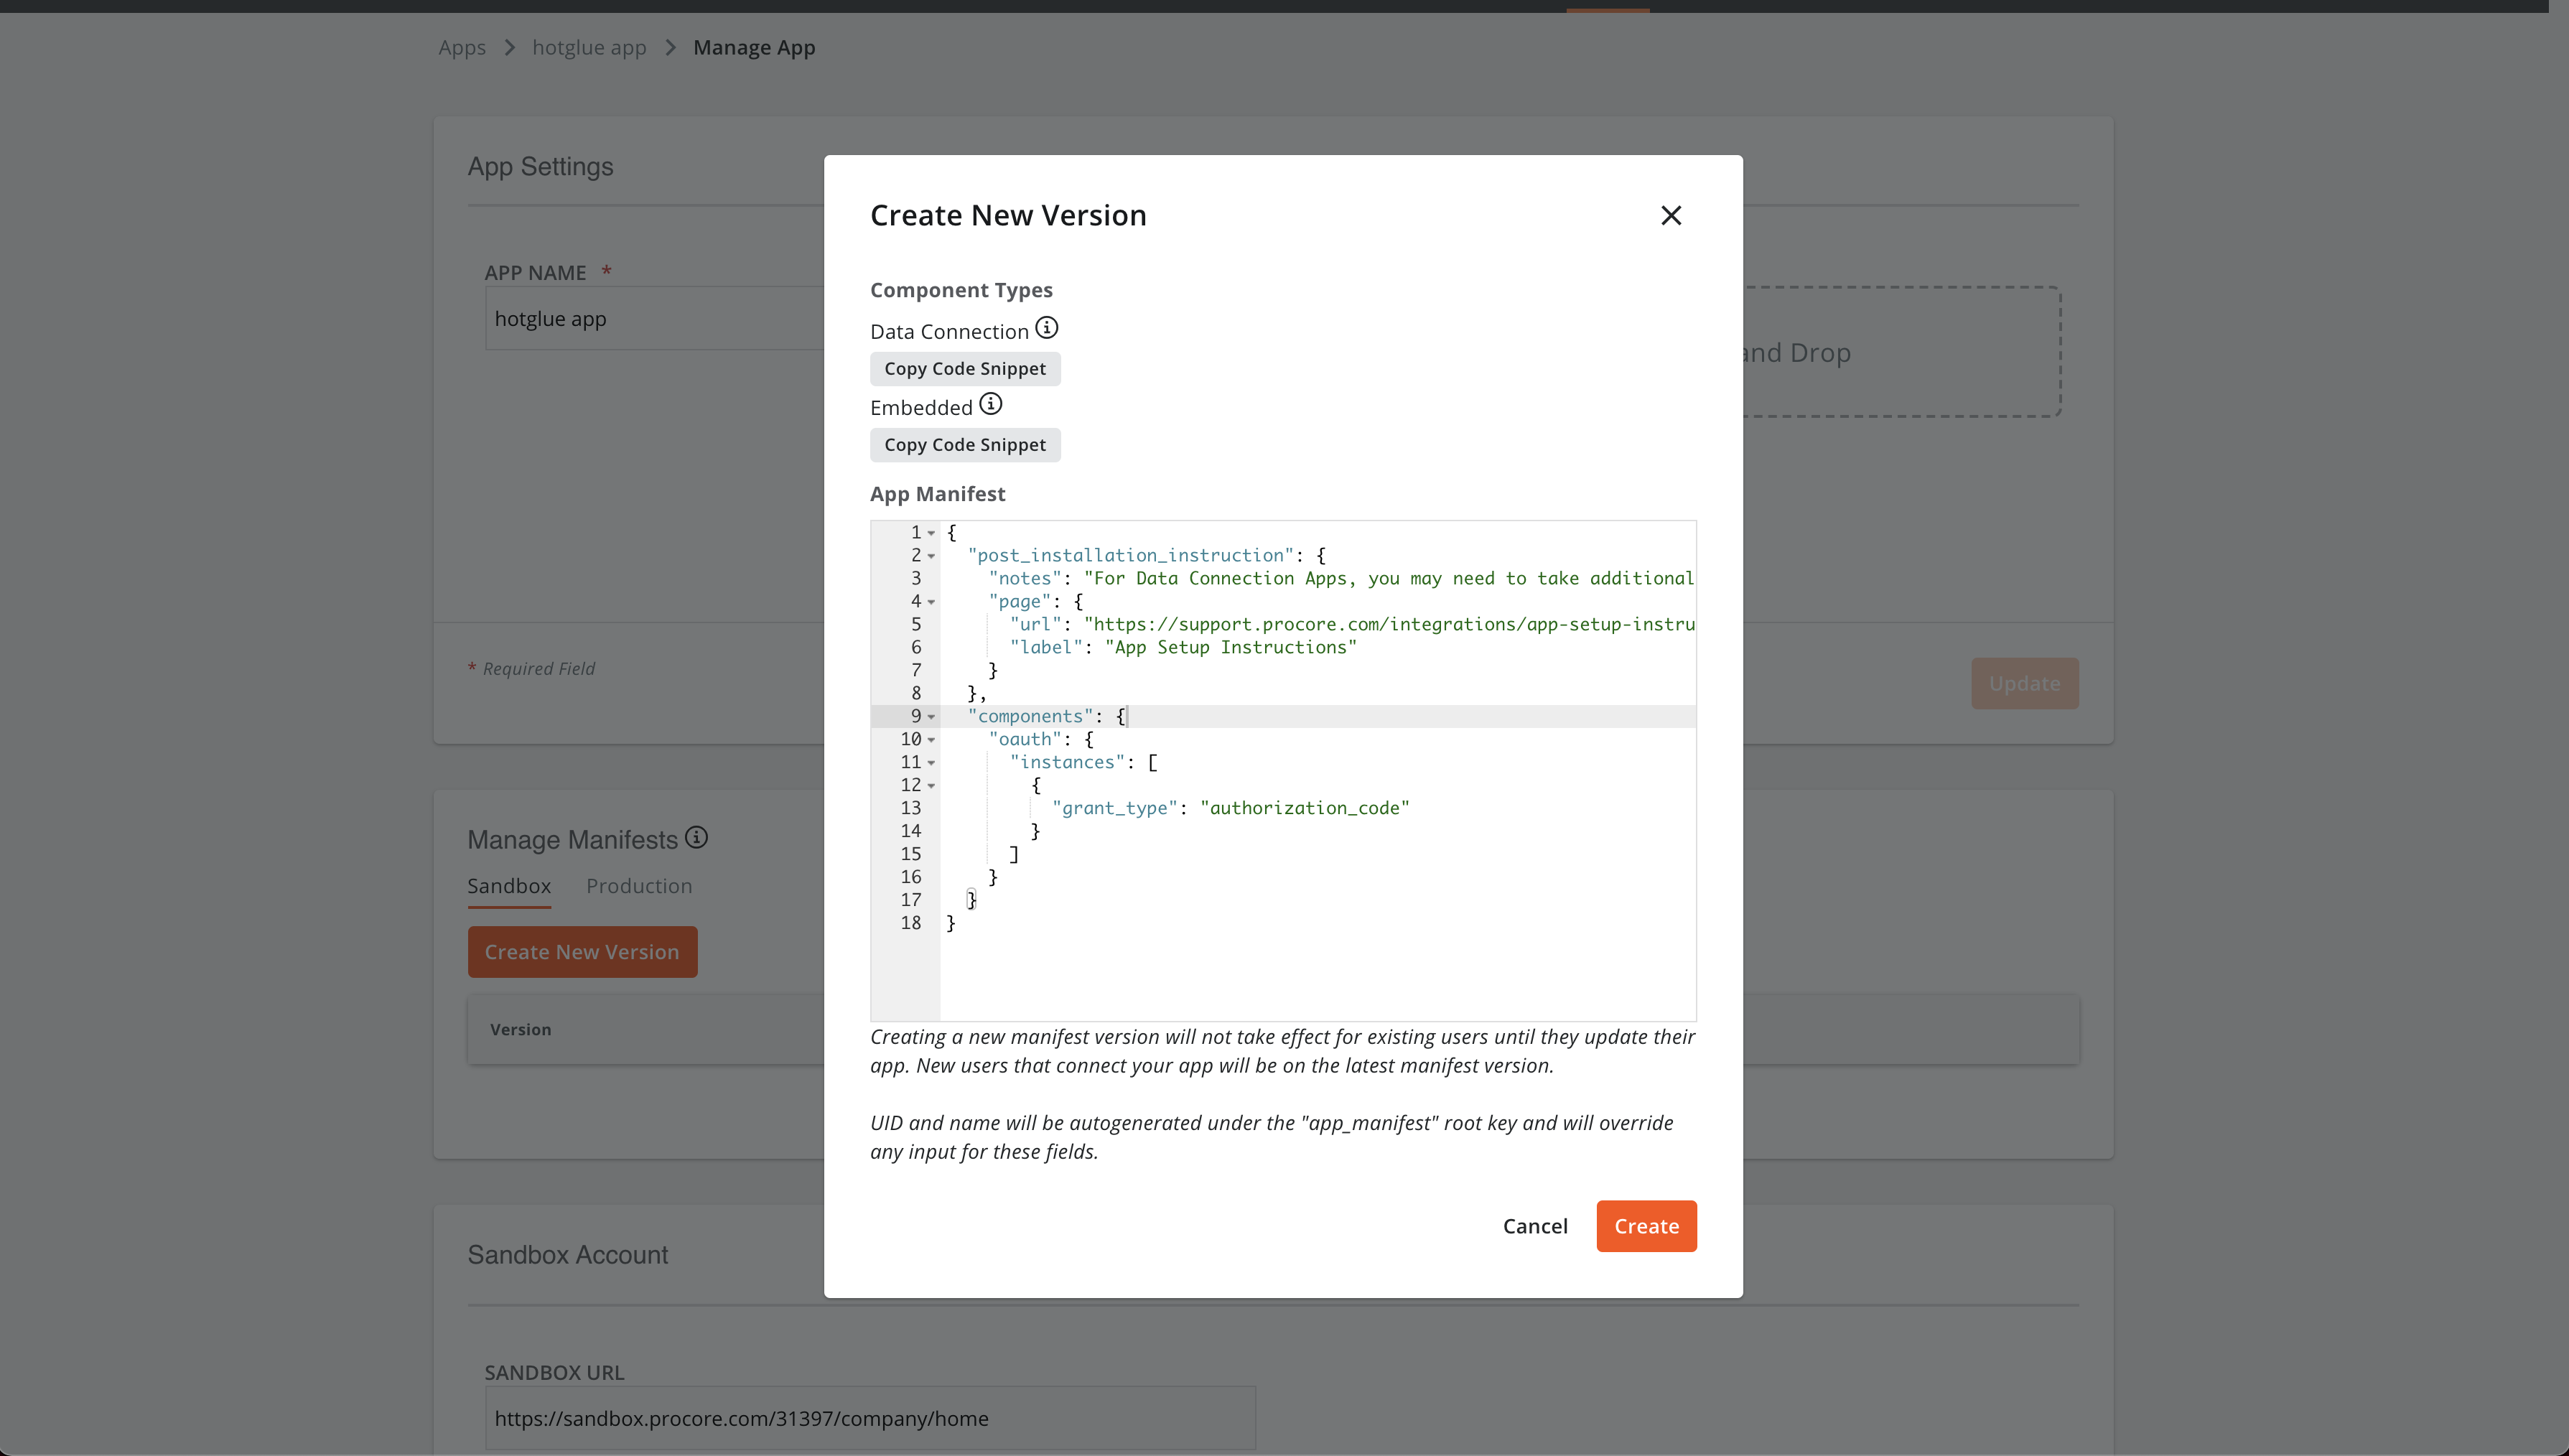The width and height of the screenshot is (2569, 1456).
Task: Click Create New Version button on page
Action: pyautogui.click(x=582, y=952)
